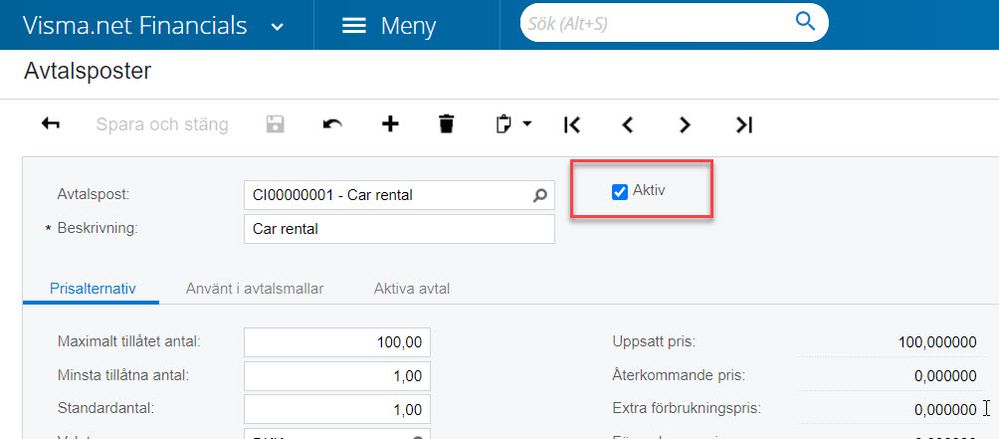Click the trash can delete icon
999x439 pixels.
pyautogui.click(x=447, y=124)
